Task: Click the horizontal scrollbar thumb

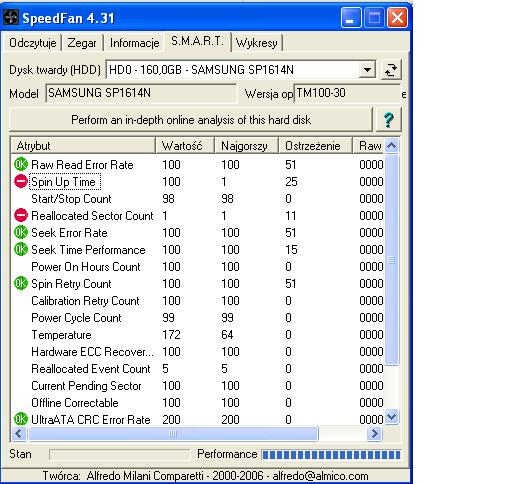Action: coord(173,434)
